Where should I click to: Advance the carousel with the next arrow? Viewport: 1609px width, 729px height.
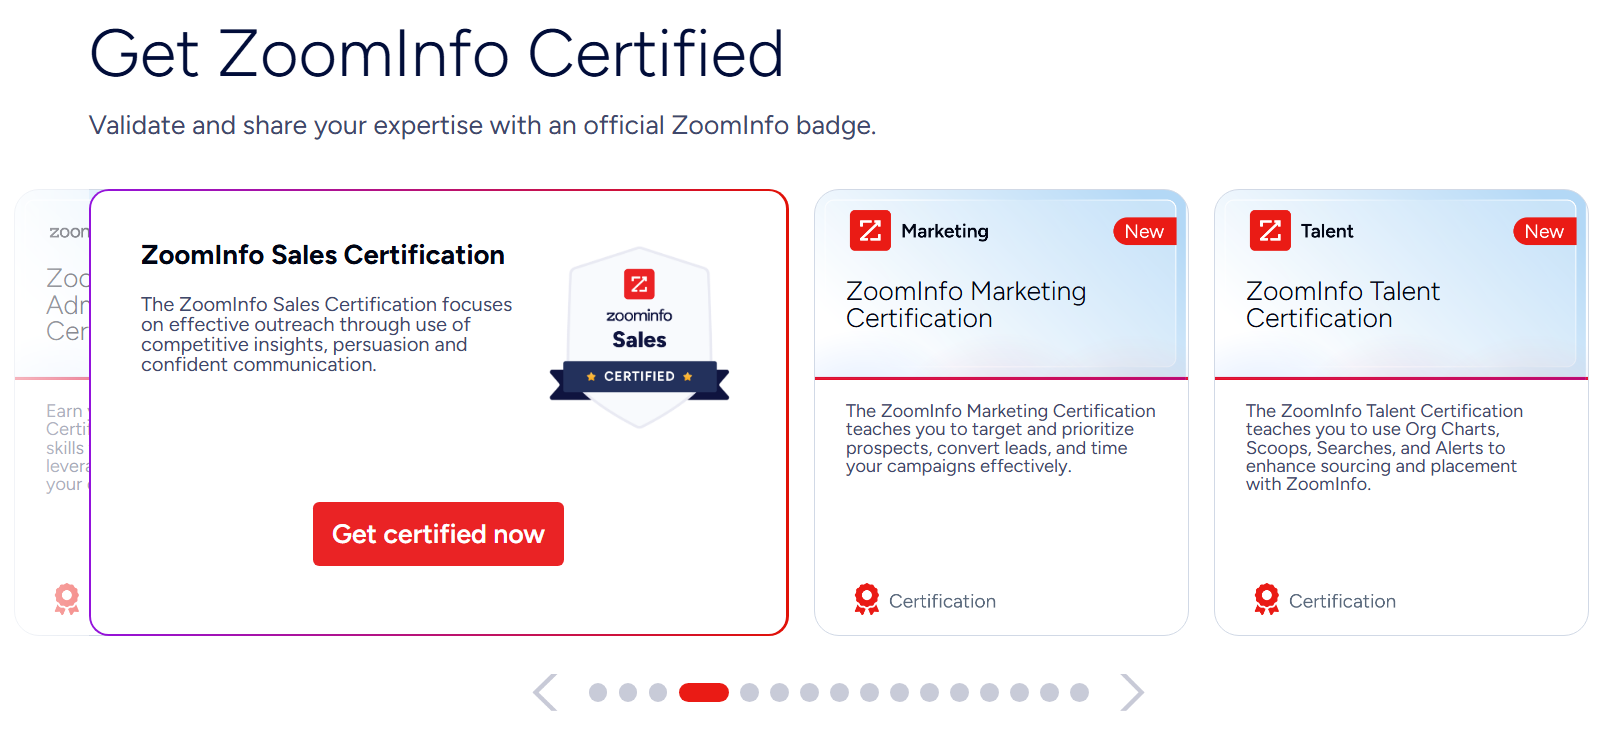click(1132, 692)
